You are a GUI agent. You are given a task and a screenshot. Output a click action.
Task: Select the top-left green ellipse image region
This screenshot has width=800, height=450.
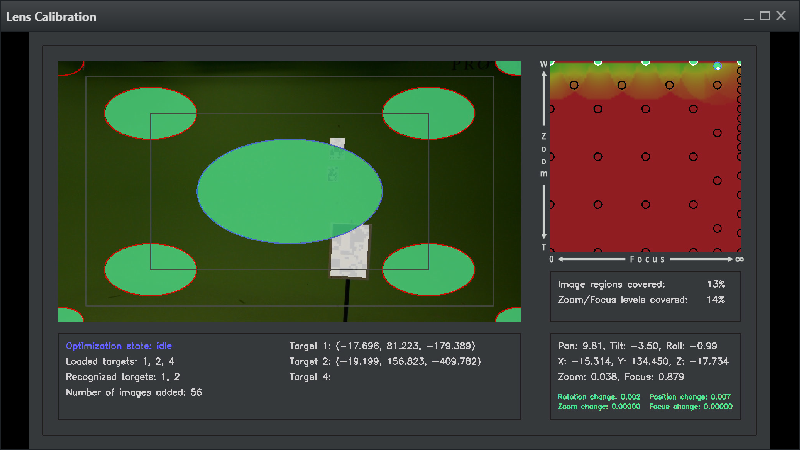(150, 112)
